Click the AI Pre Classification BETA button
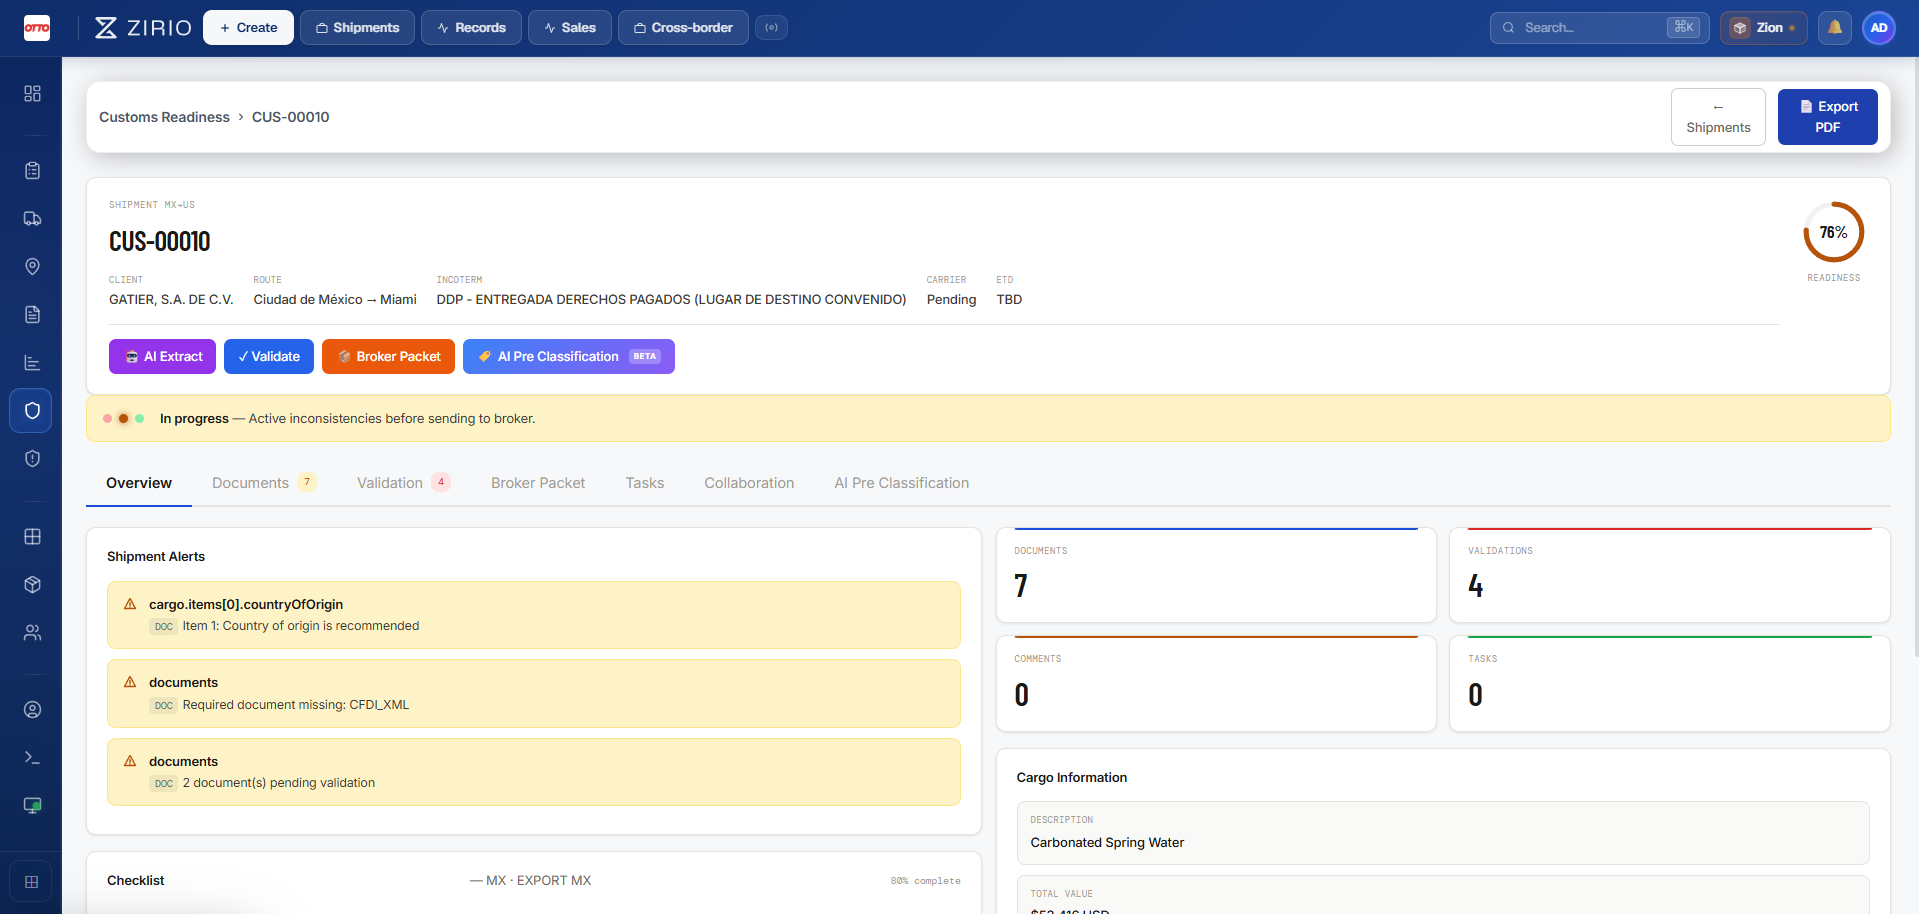The height and width of the screenshot is (914, 1919). (x=569, y=357)
